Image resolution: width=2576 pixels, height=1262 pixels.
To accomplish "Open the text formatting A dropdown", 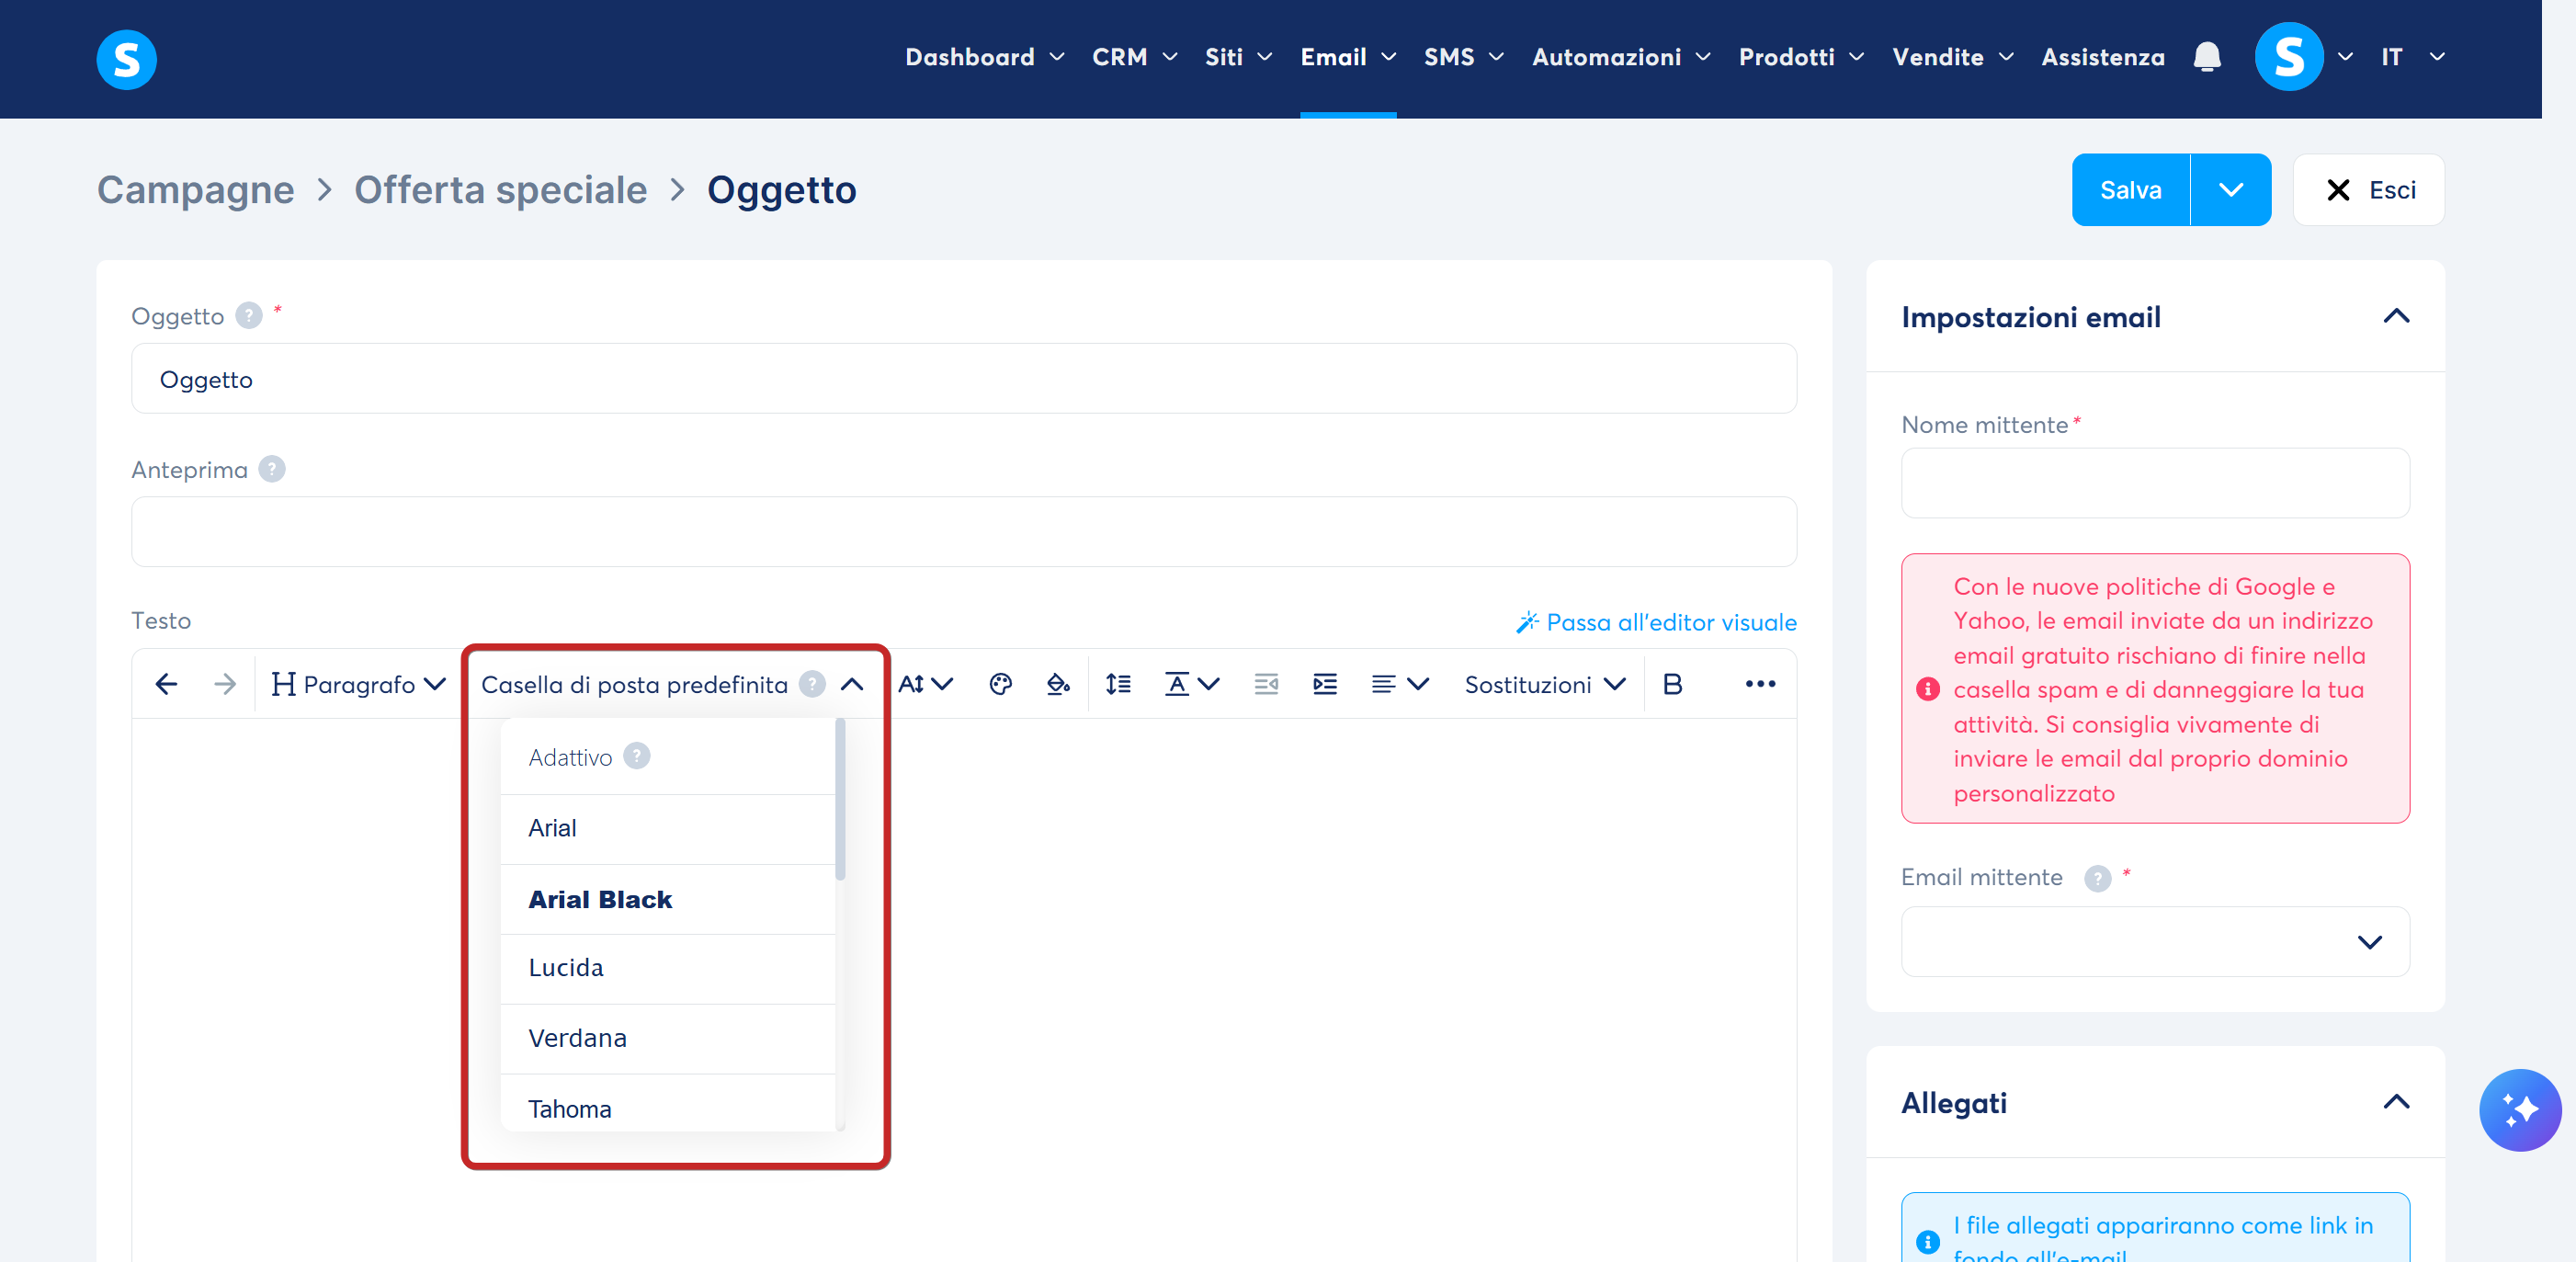I will [1192, 684].
